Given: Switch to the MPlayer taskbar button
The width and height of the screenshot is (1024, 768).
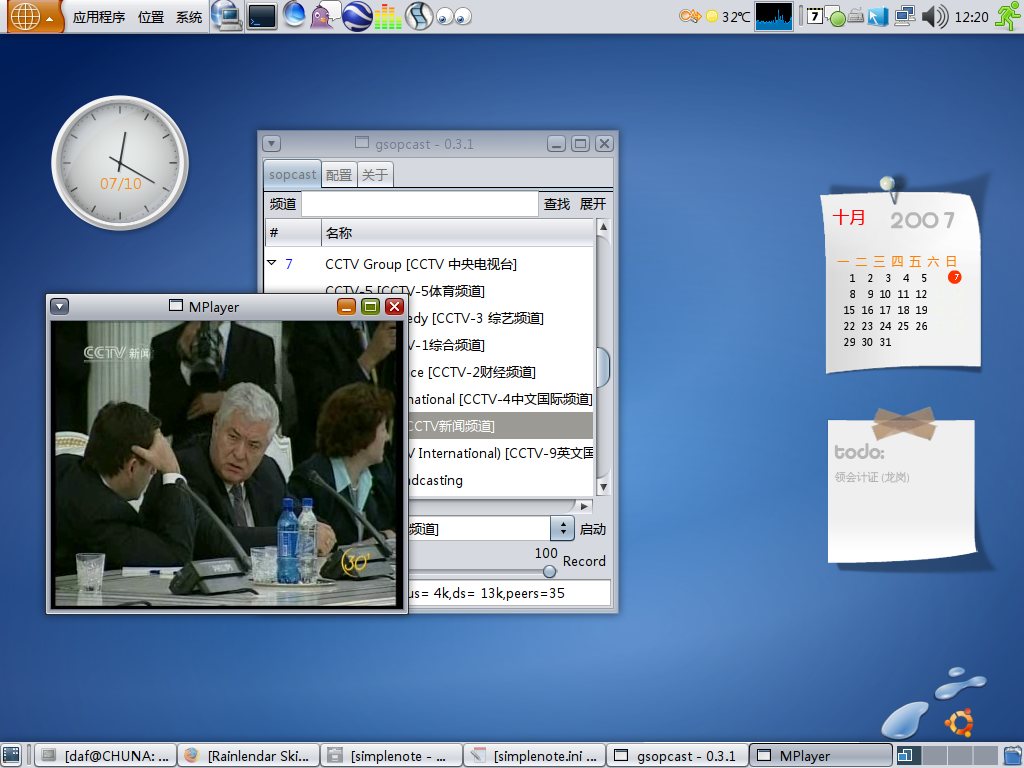Looking at the screenshot, I should [820, 756].
